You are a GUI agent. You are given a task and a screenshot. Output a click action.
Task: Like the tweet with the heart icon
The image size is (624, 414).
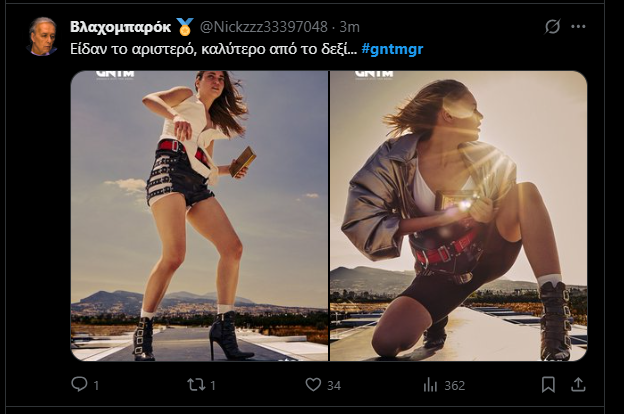coord(312,384)
